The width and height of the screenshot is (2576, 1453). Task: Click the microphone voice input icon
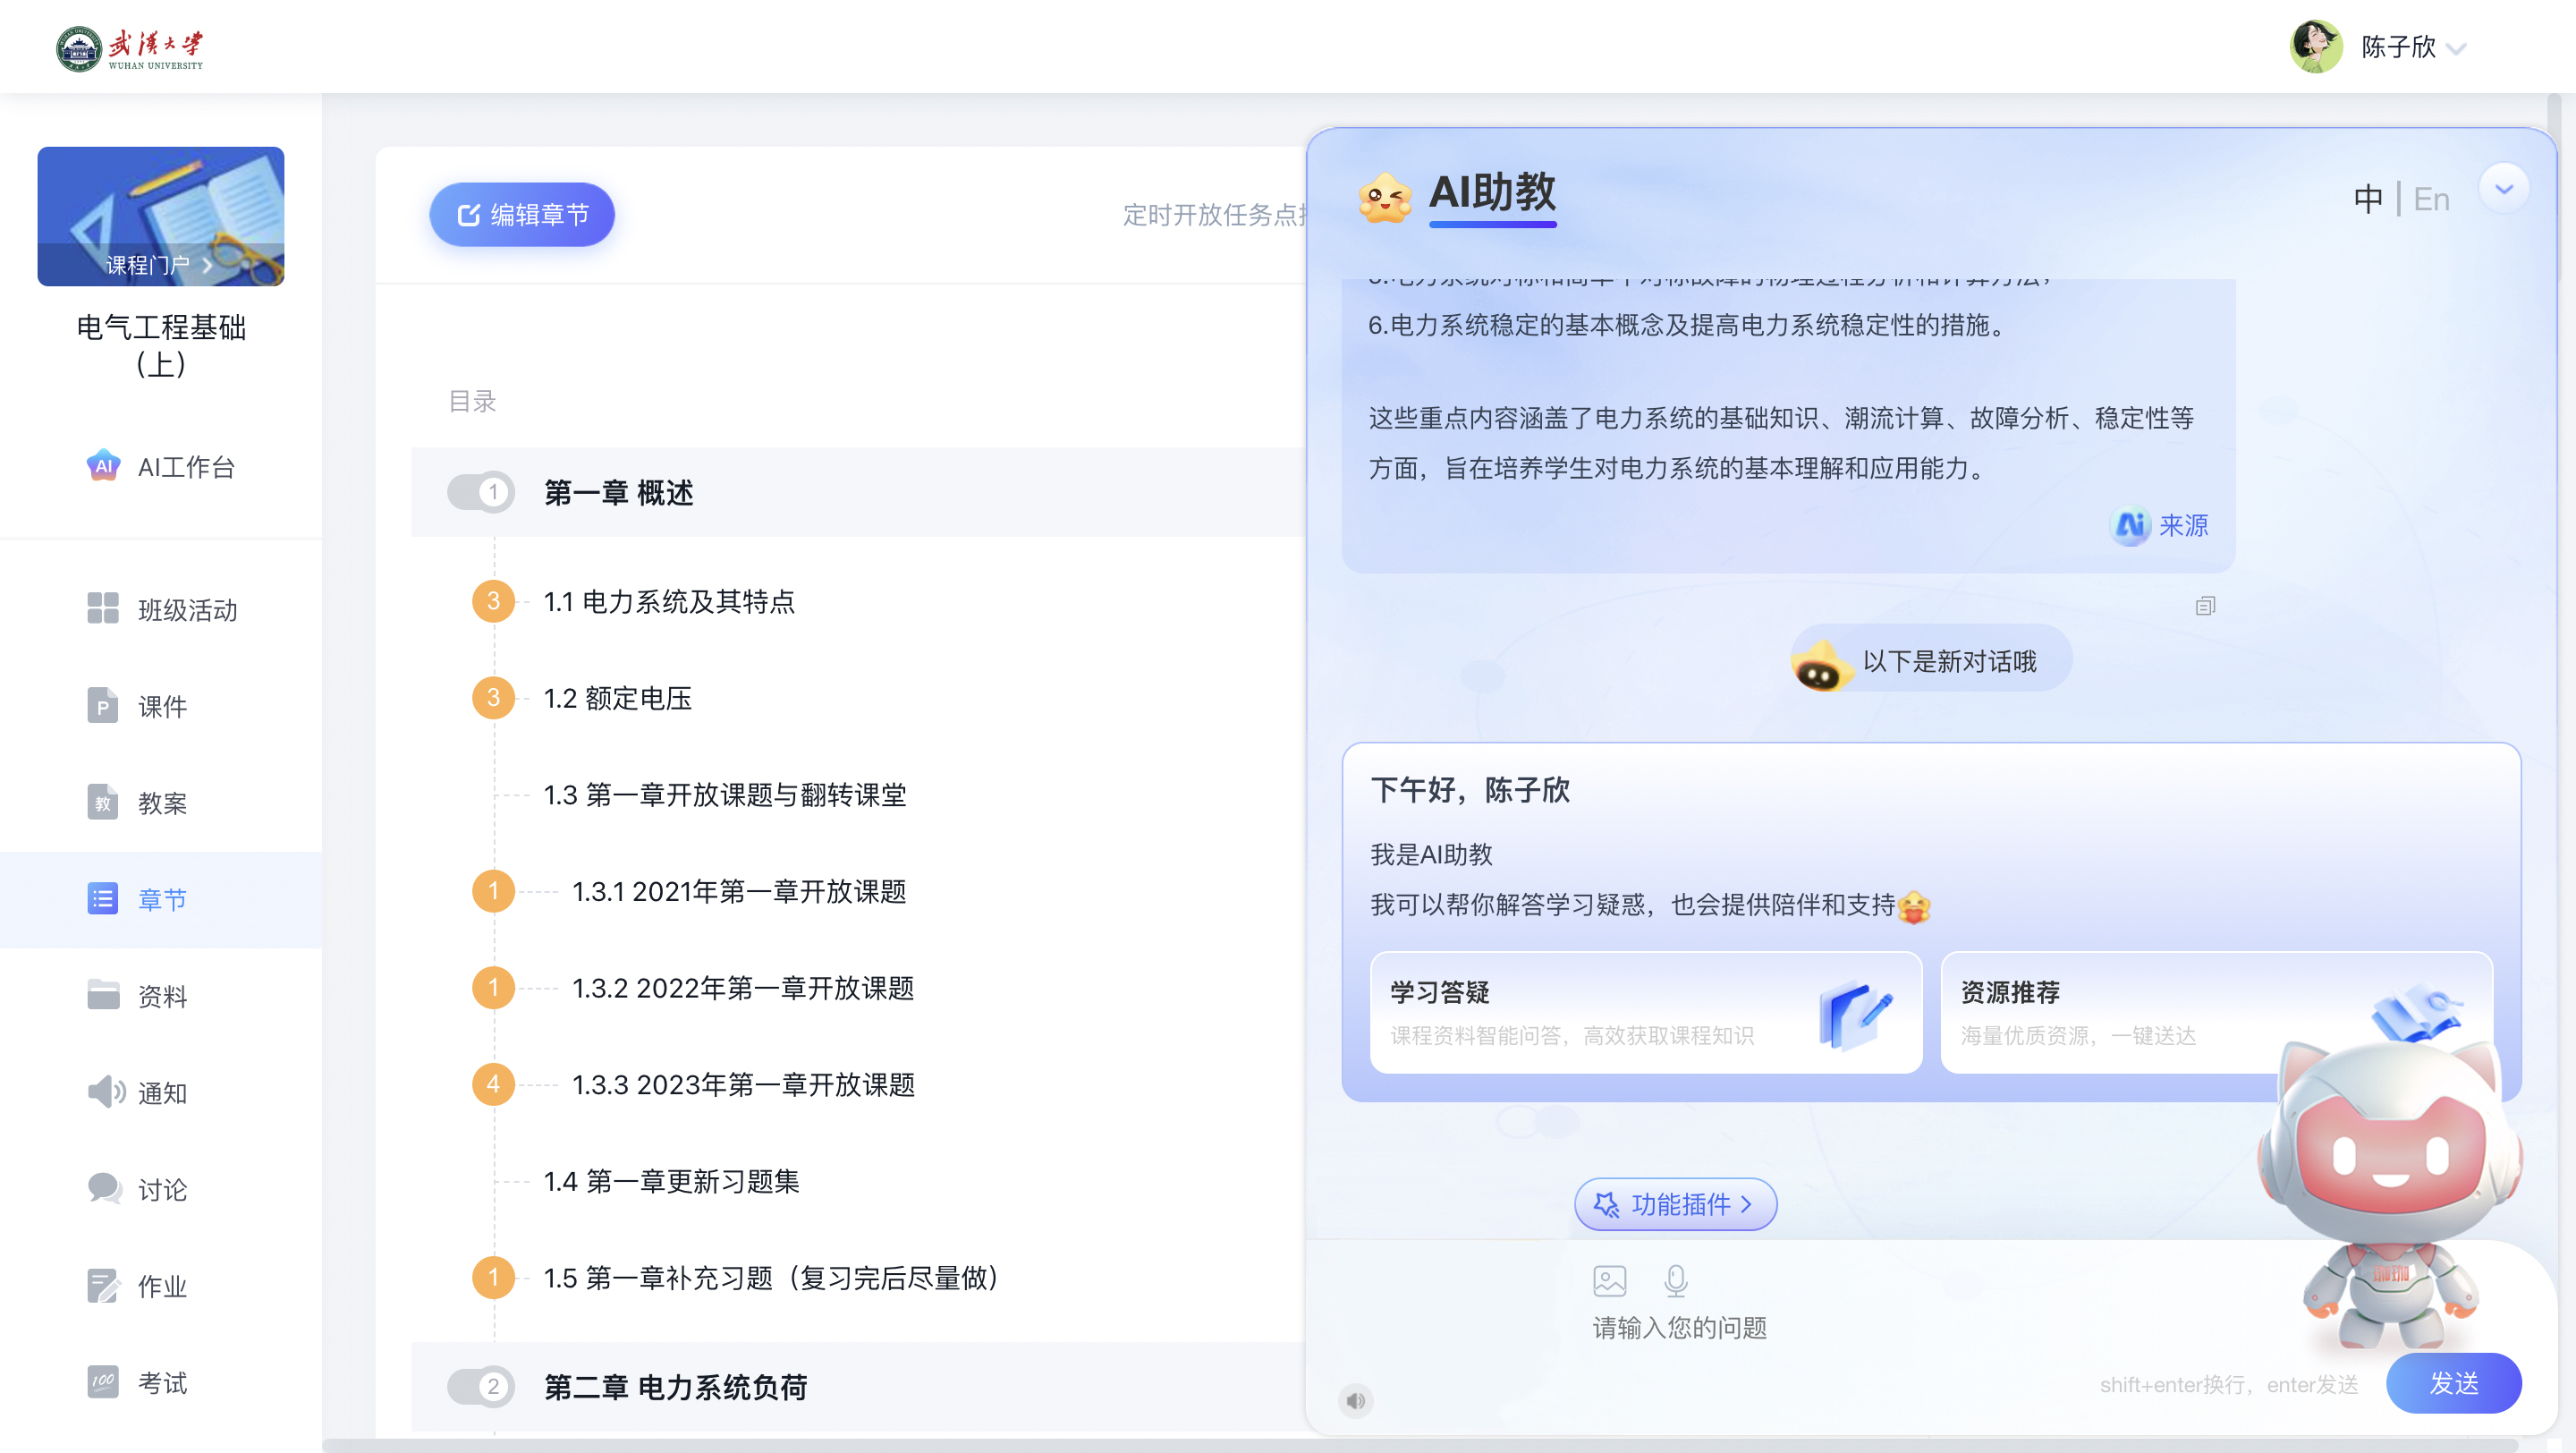[1675, 1280]
